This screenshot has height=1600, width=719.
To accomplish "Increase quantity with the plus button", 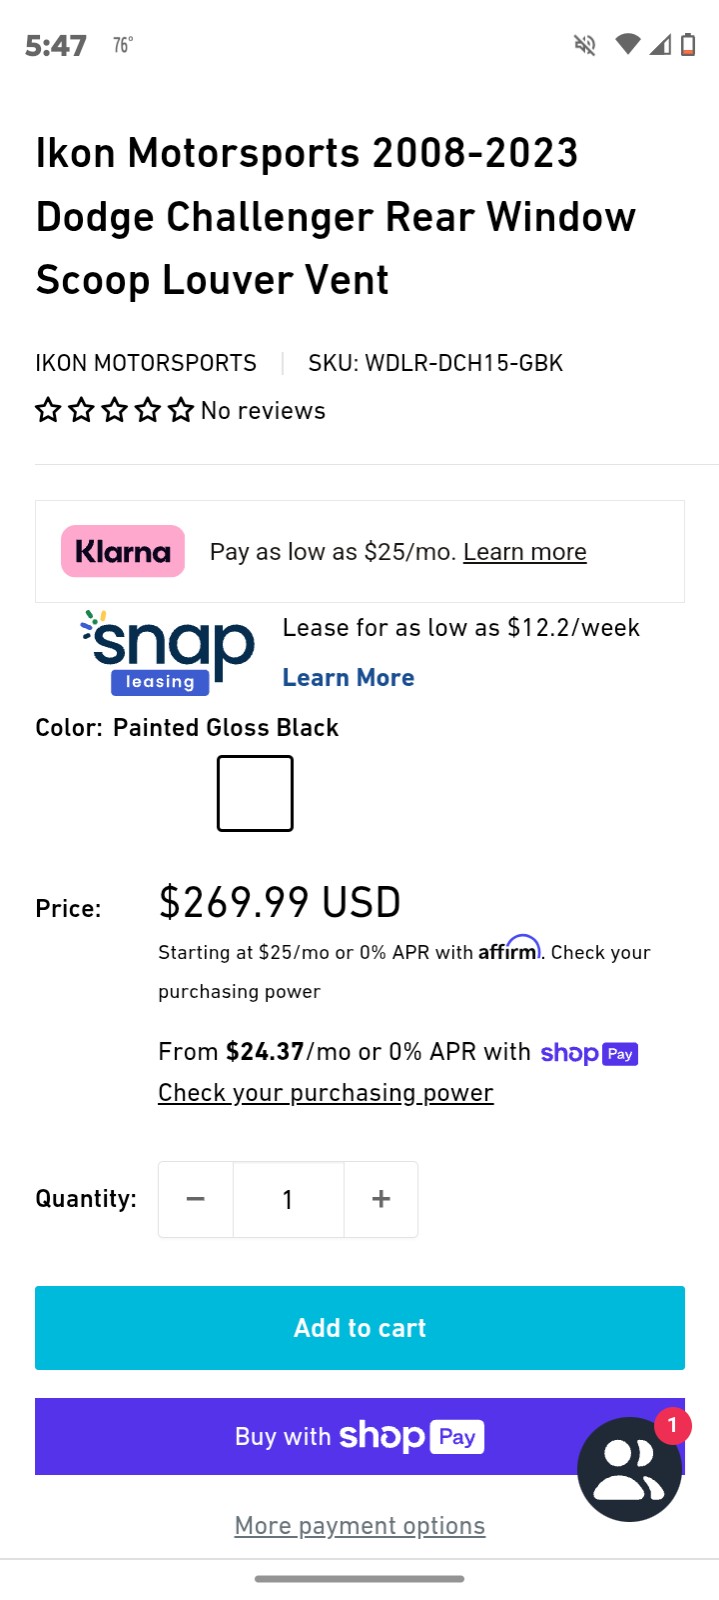I will [381, 1199].
